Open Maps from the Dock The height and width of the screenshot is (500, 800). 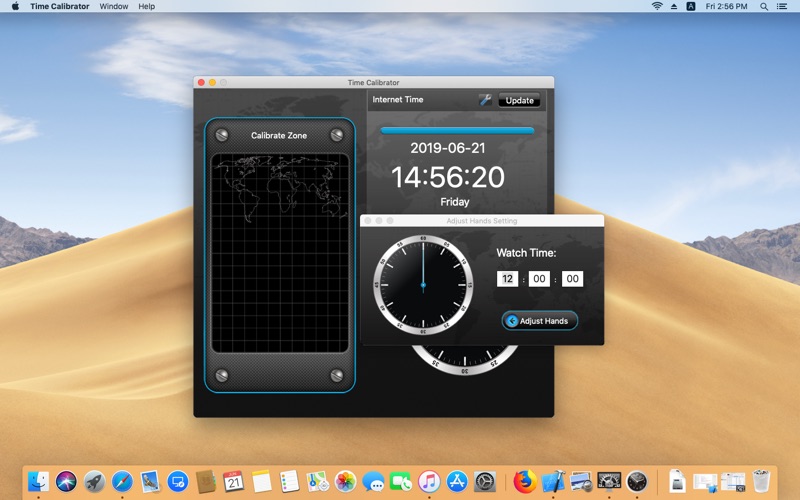(x=317, y=481)
